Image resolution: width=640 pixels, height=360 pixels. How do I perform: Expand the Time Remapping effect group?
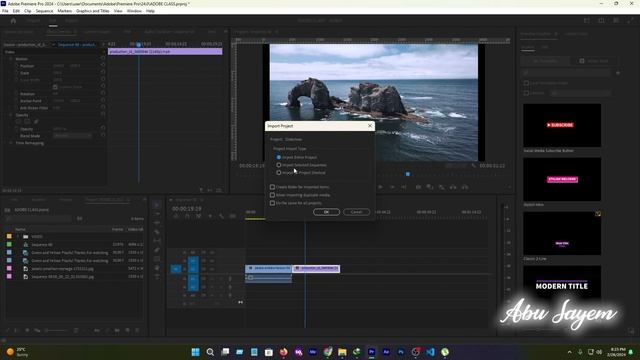11,143
